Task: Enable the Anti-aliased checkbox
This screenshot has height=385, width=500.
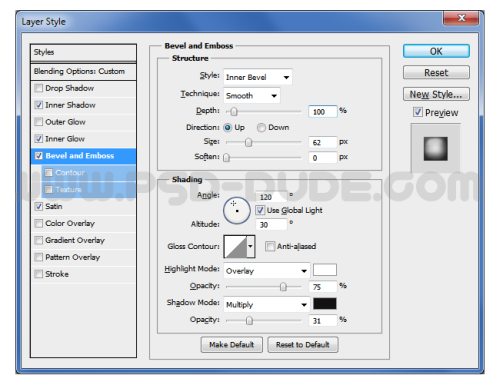Action: click(x=269, y=246)
